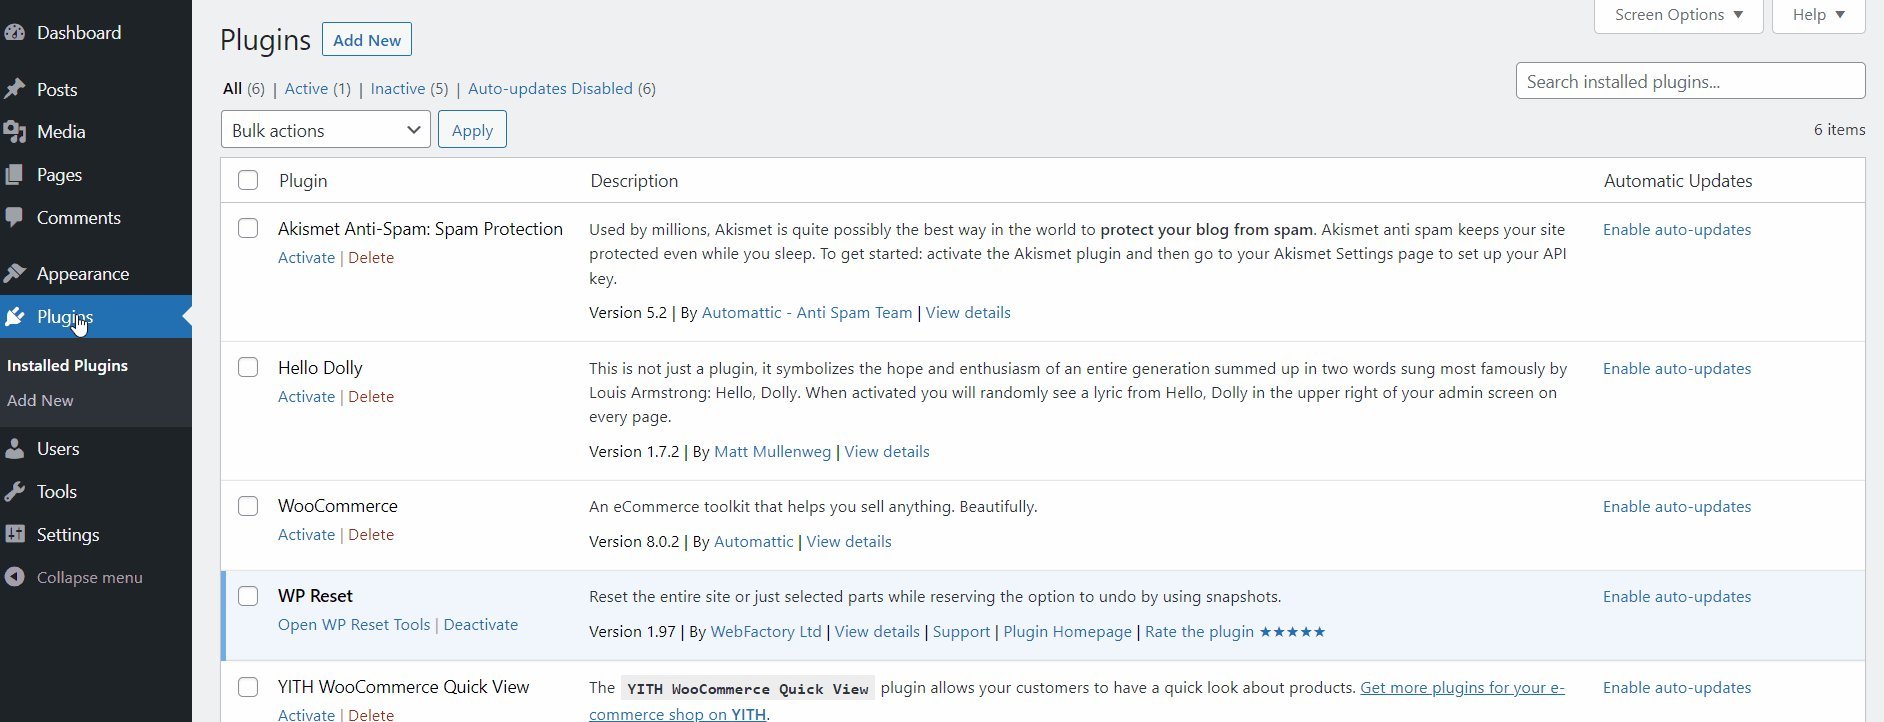Deactivate the WP Reset plugin
The image size is (1884, 722).
(x=481, y=625)
